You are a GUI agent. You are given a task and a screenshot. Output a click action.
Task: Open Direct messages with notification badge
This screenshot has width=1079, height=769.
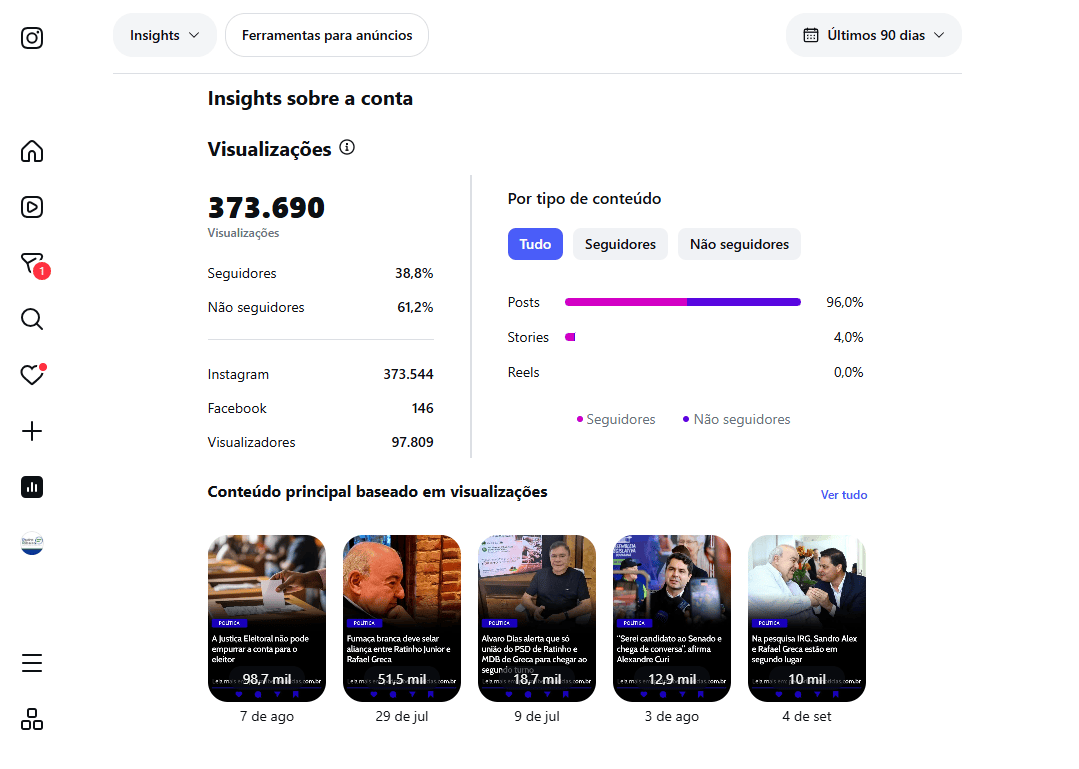coord(33,264)
